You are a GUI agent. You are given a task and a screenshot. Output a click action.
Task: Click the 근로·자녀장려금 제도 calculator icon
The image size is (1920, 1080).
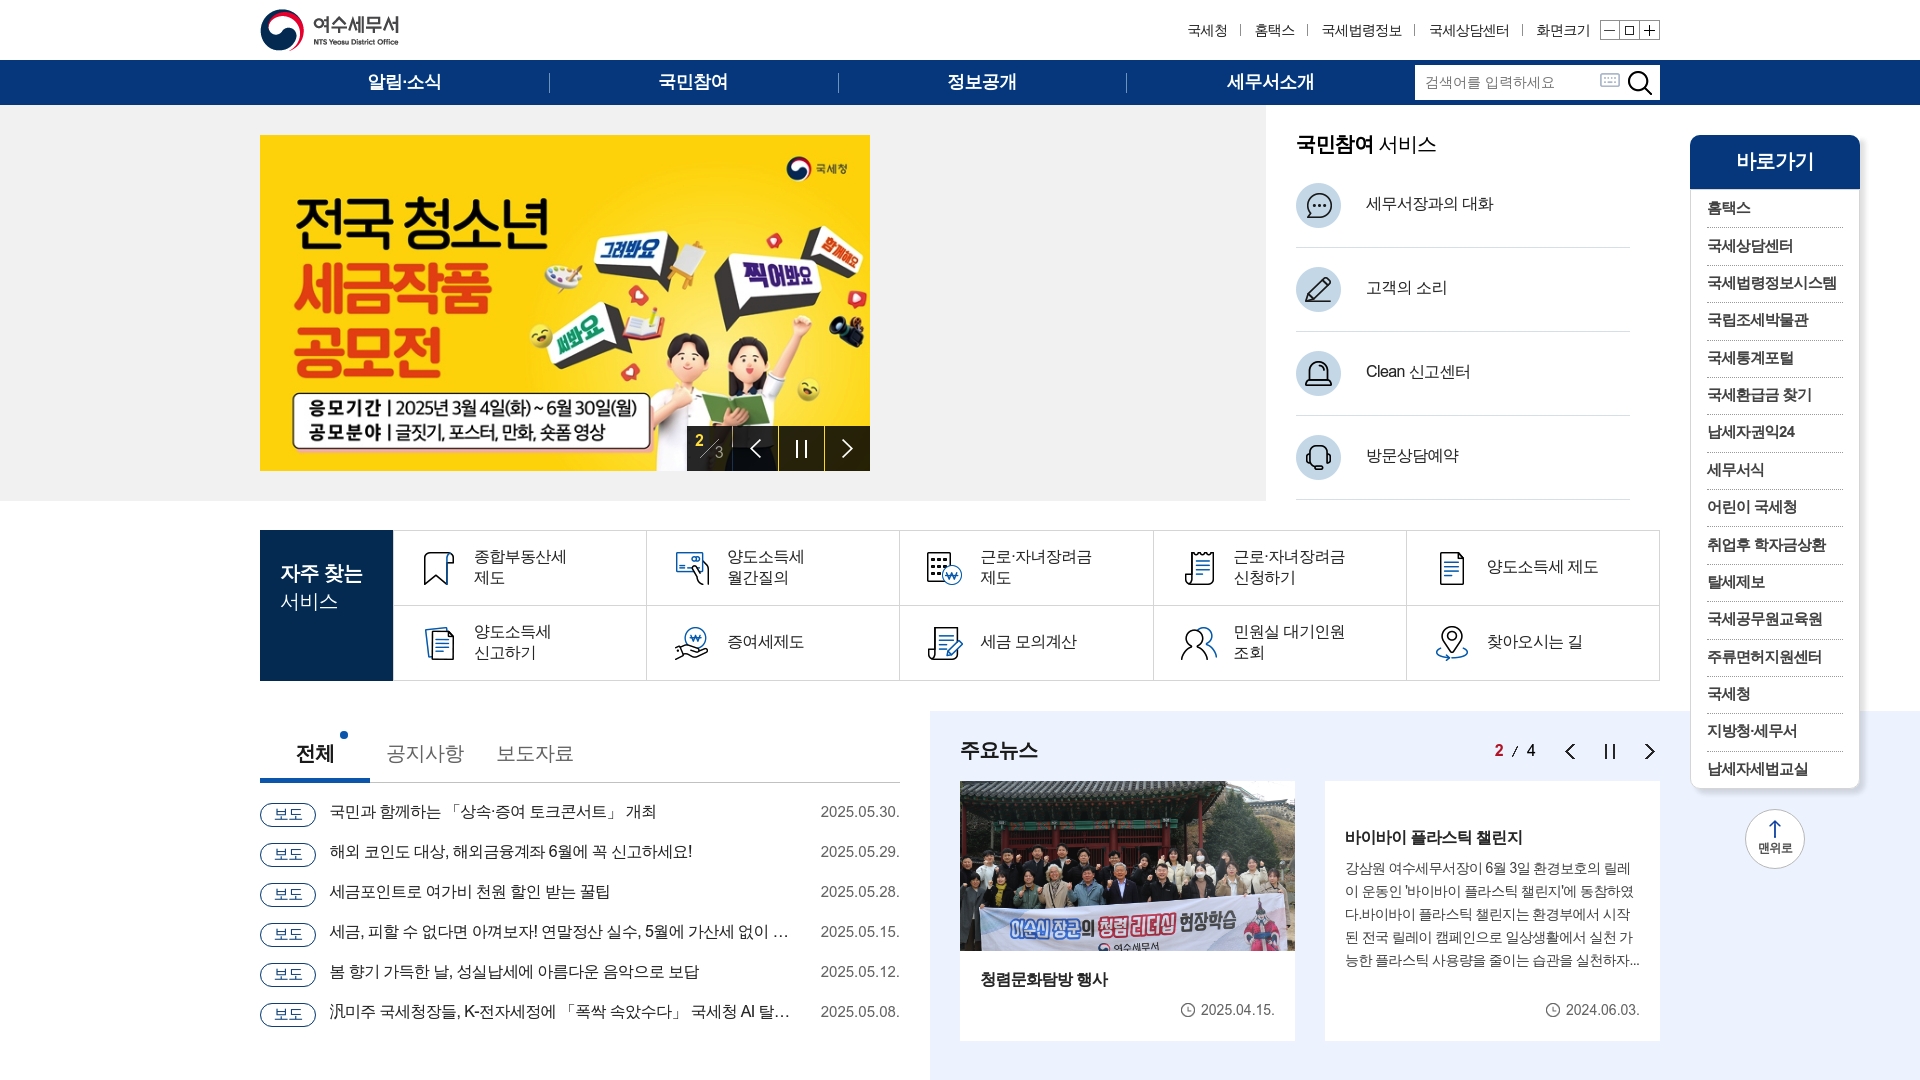[944, 568]
